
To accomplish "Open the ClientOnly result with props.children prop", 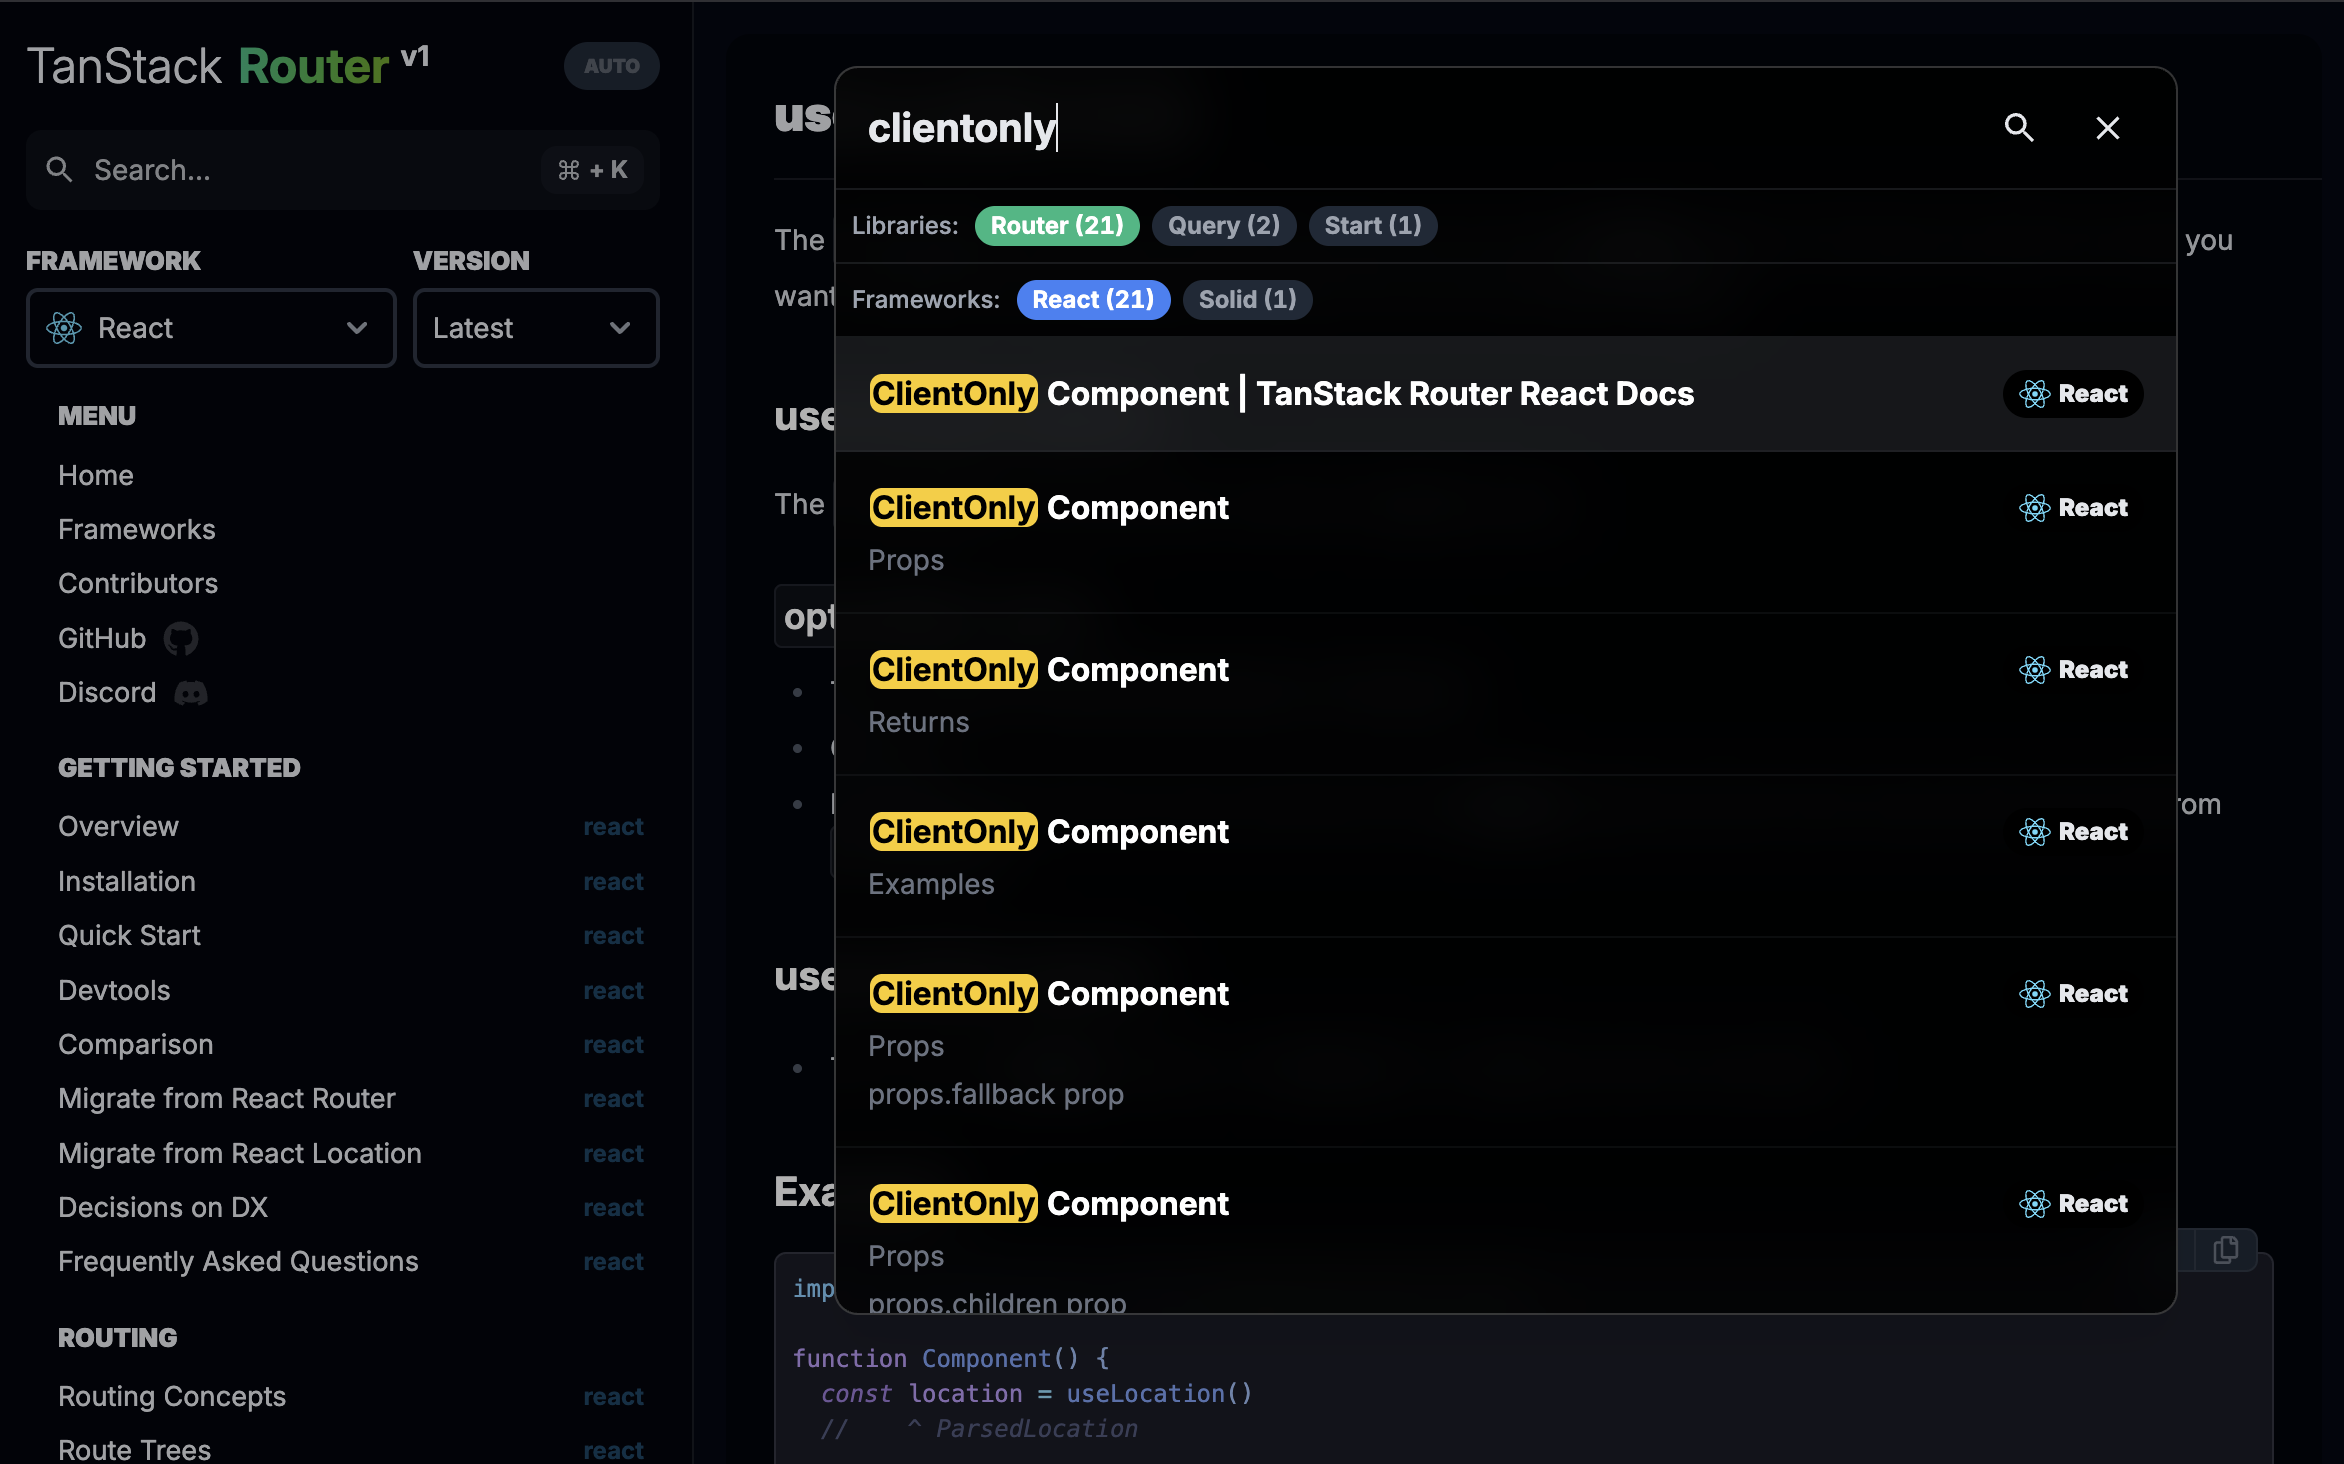I will [1506, 1230].
